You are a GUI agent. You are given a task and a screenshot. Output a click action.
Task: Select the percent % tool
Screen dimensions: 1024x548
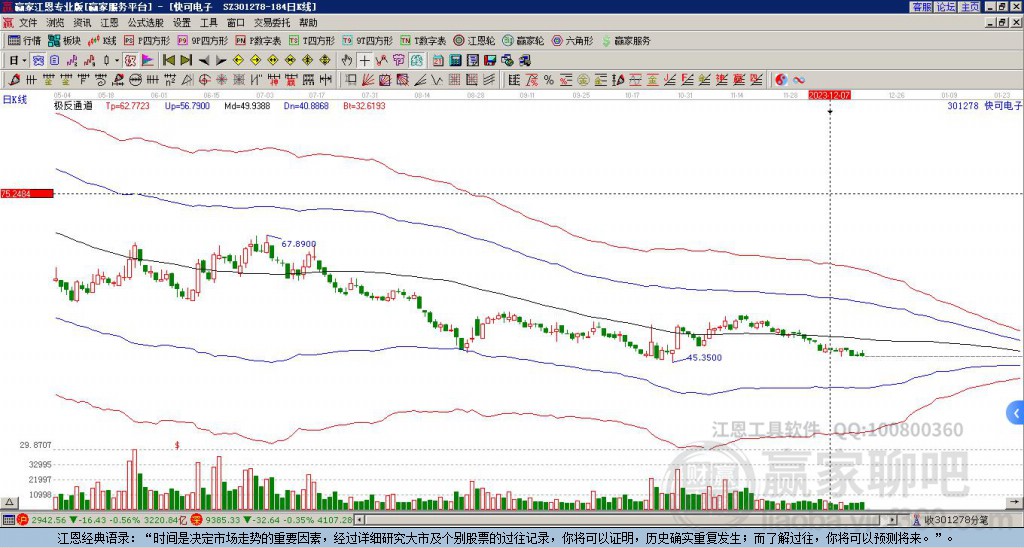click(x=549, y=80)
